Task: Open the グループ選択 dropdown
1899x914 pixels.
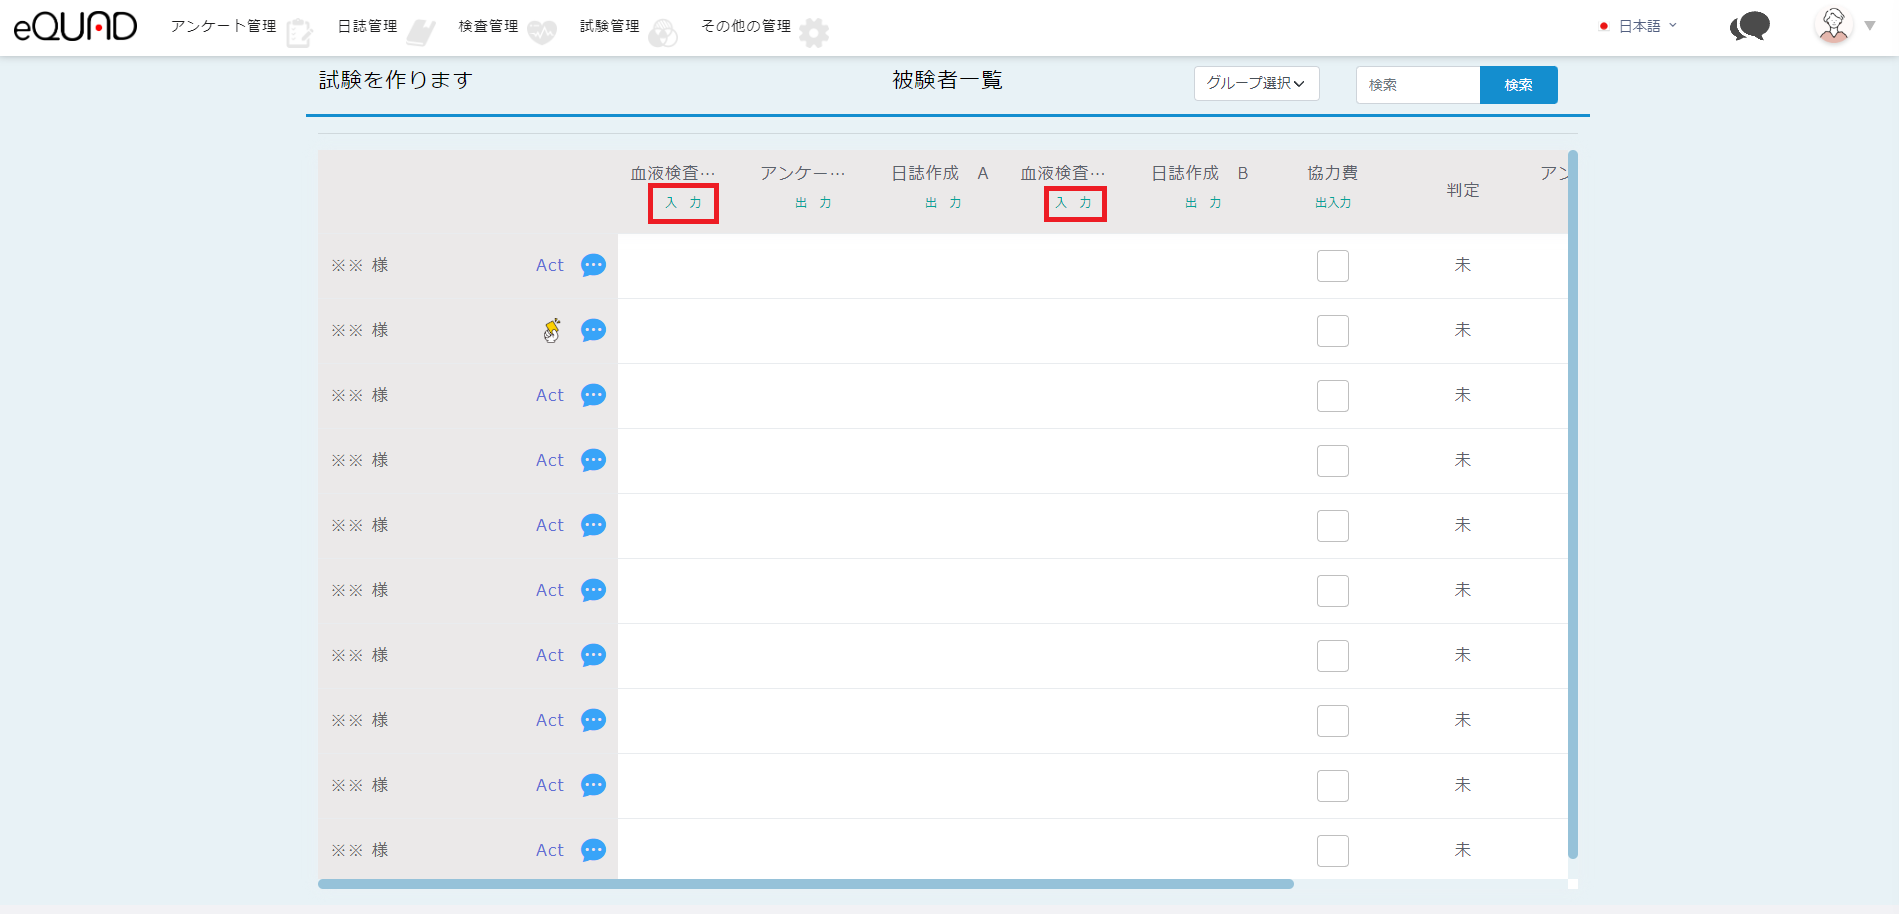Action: pyautogui.click(x=1256, y=84)
